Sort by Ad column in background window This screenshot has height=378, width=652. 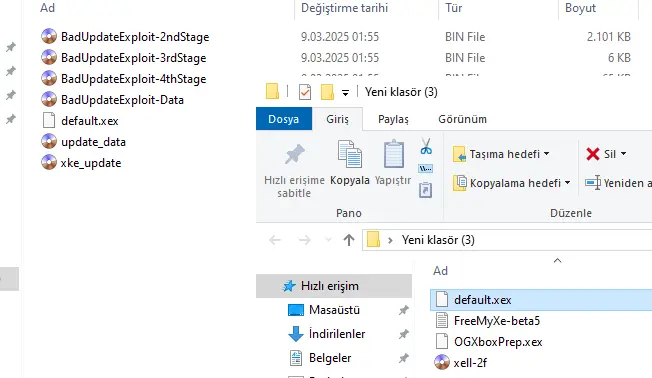47,8
